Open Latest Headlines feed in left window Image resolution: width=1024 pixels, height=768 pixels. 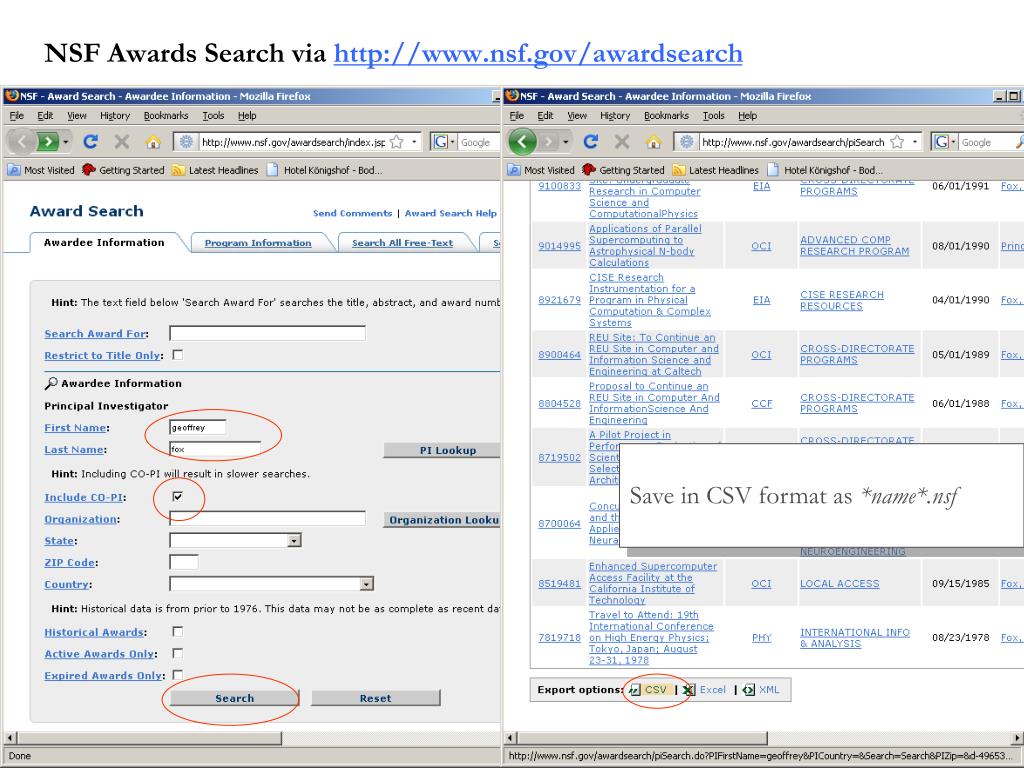tap(215, 170)
